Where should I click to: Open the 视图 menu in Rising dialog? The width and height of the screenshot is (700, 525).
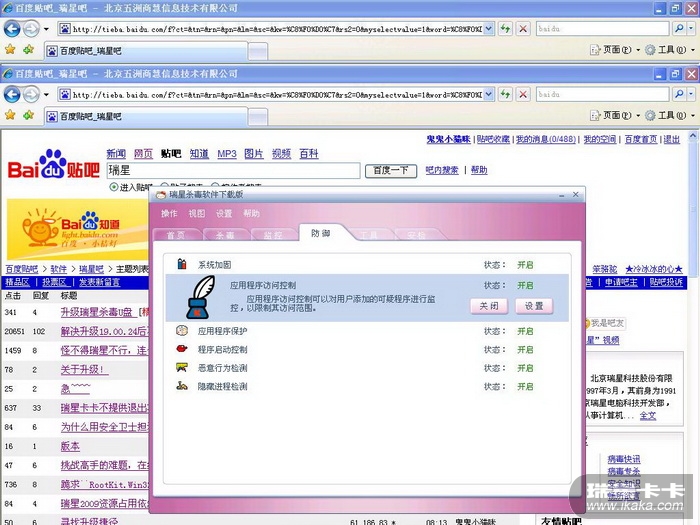point(196,213)
